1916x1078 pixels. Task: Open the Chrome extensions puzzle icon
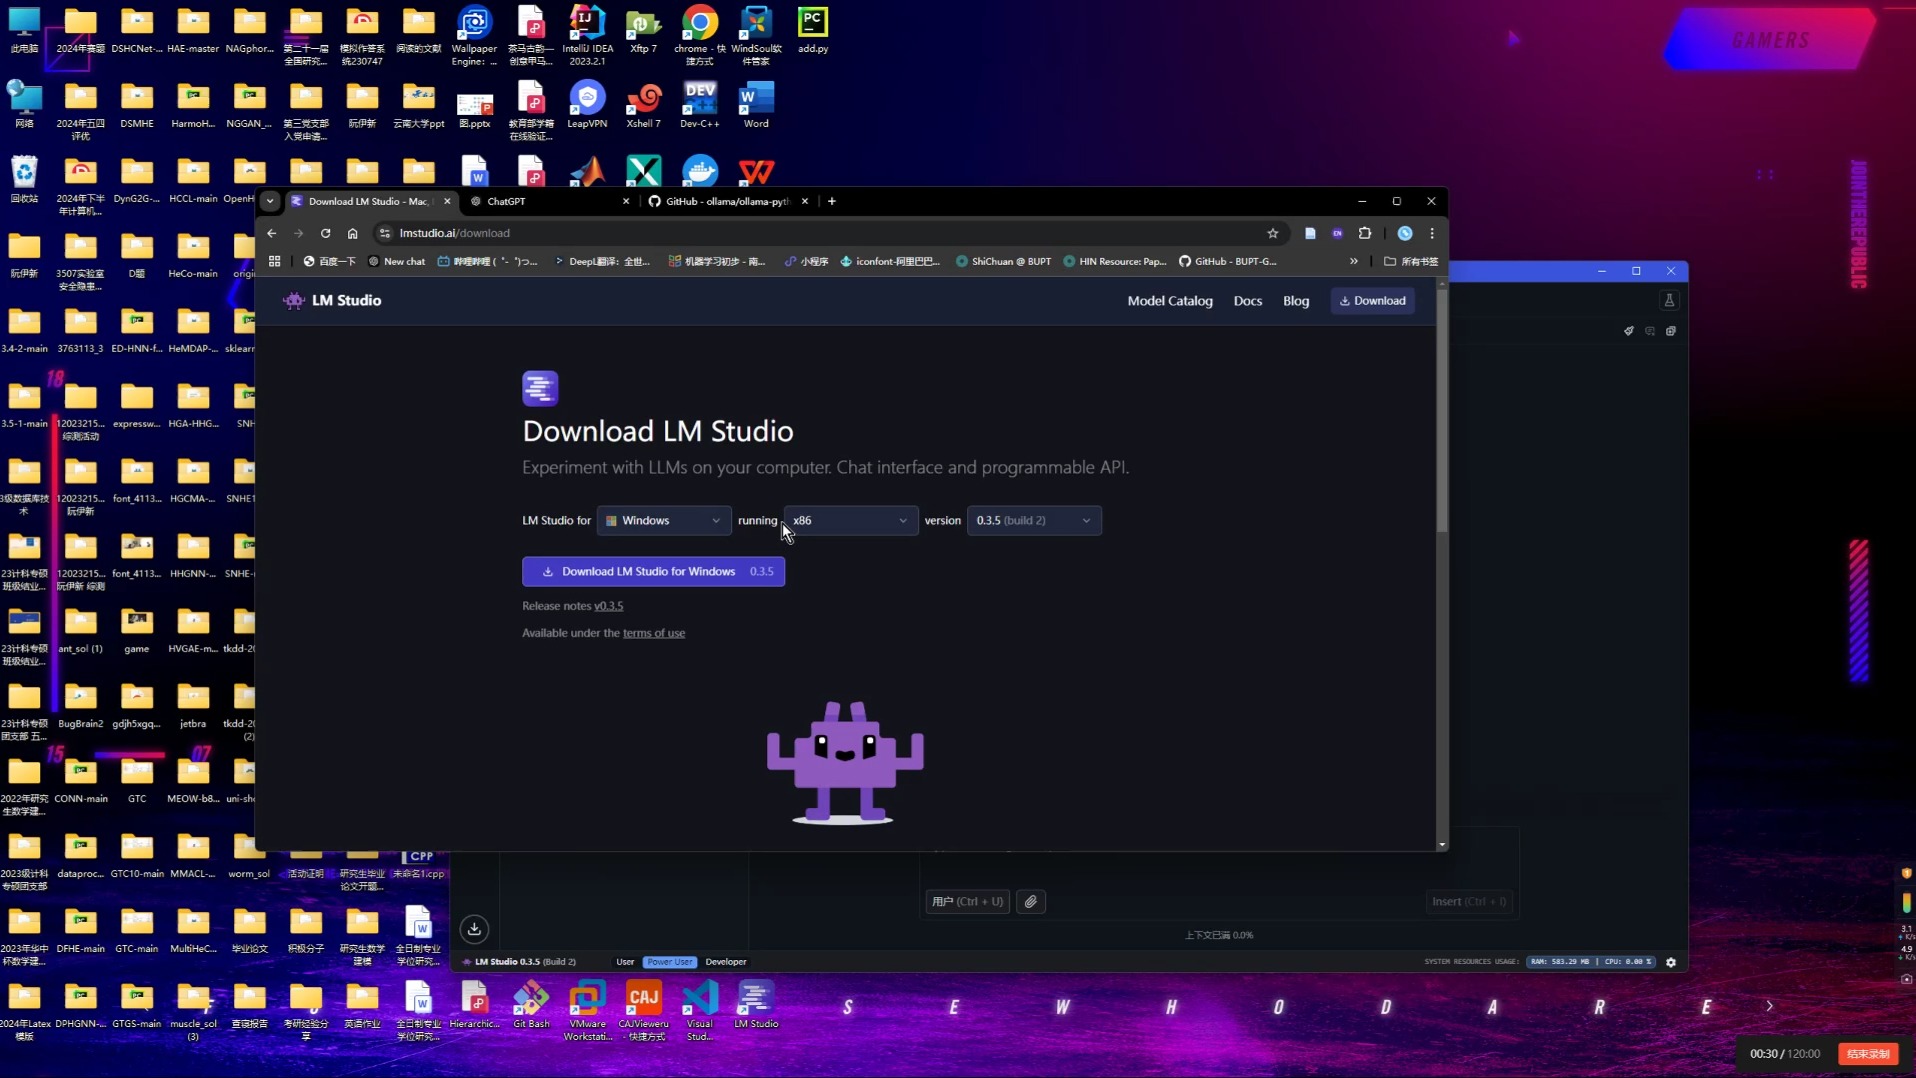tap(1364, 233)
